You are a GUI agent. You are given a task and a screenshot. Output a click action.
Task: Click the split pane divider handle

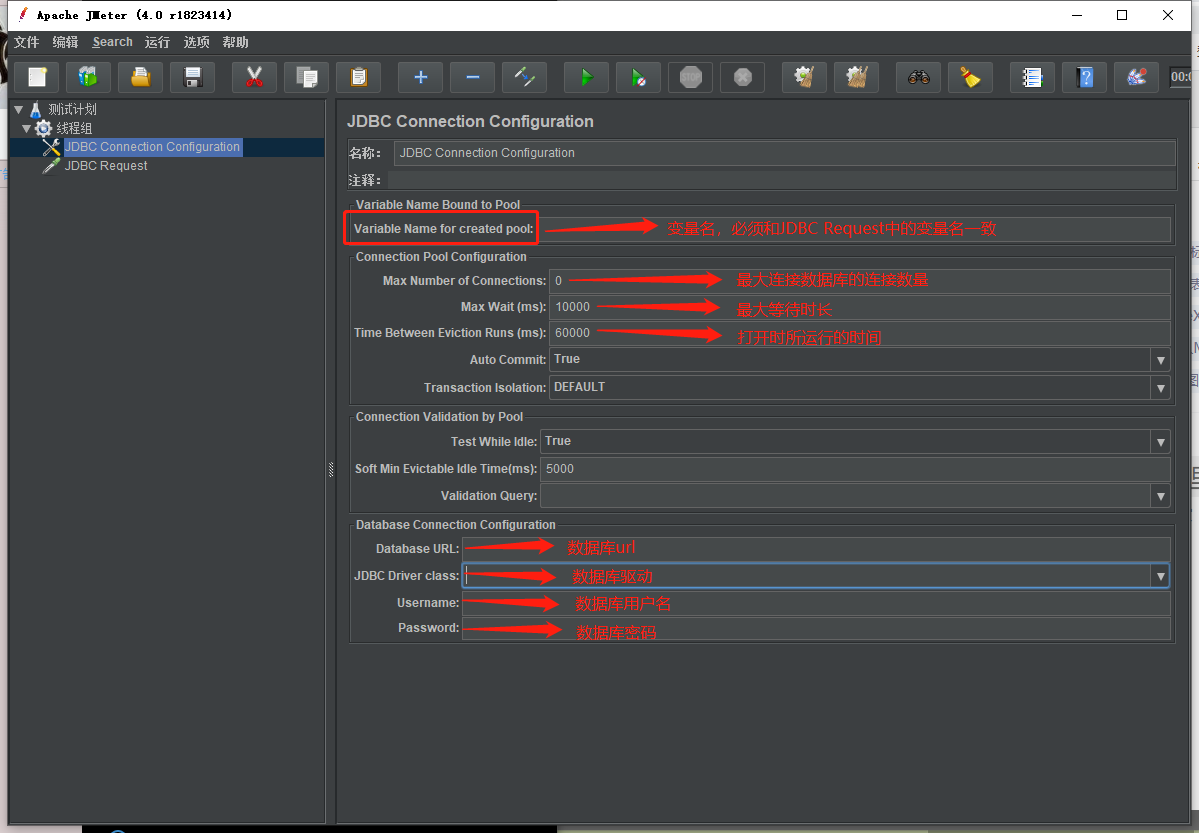331,470
